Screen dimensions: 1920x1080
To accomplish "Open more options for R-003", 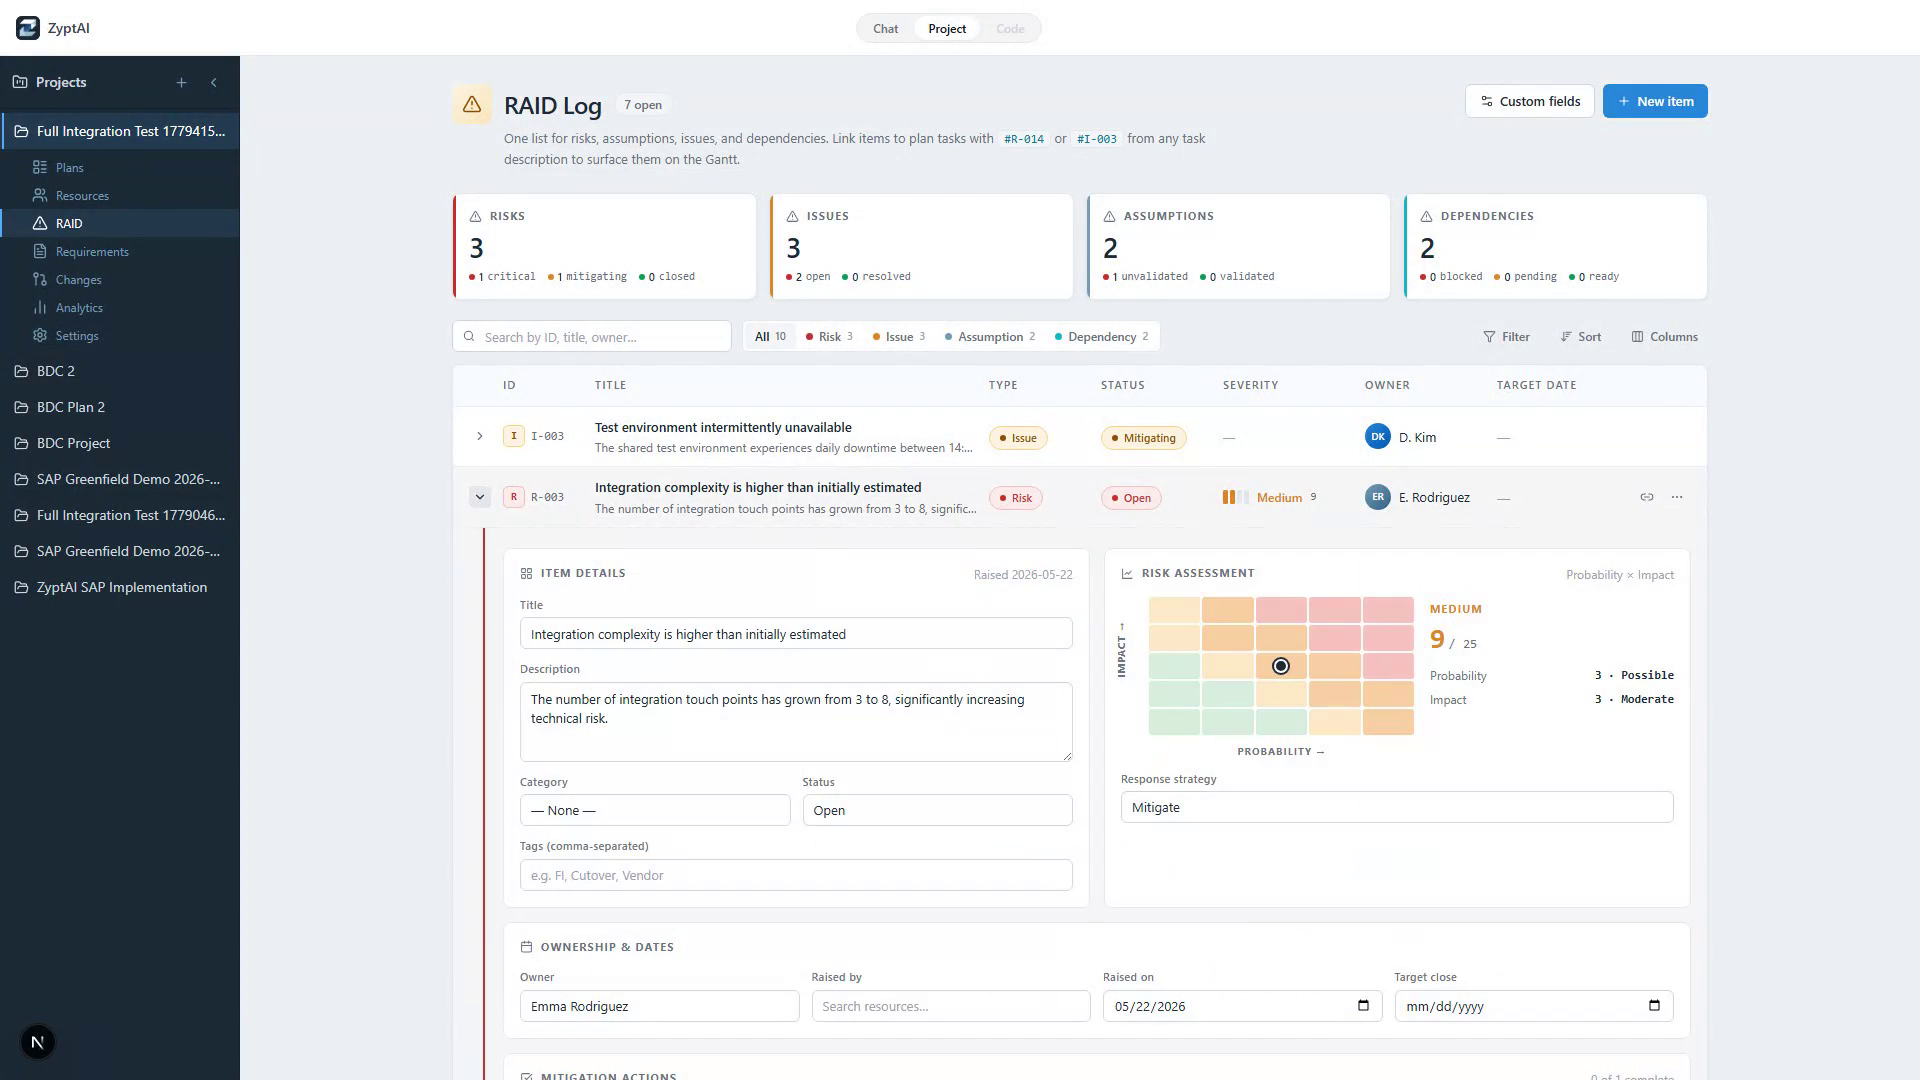I will pyautogui.click(x=1677, y=497).
